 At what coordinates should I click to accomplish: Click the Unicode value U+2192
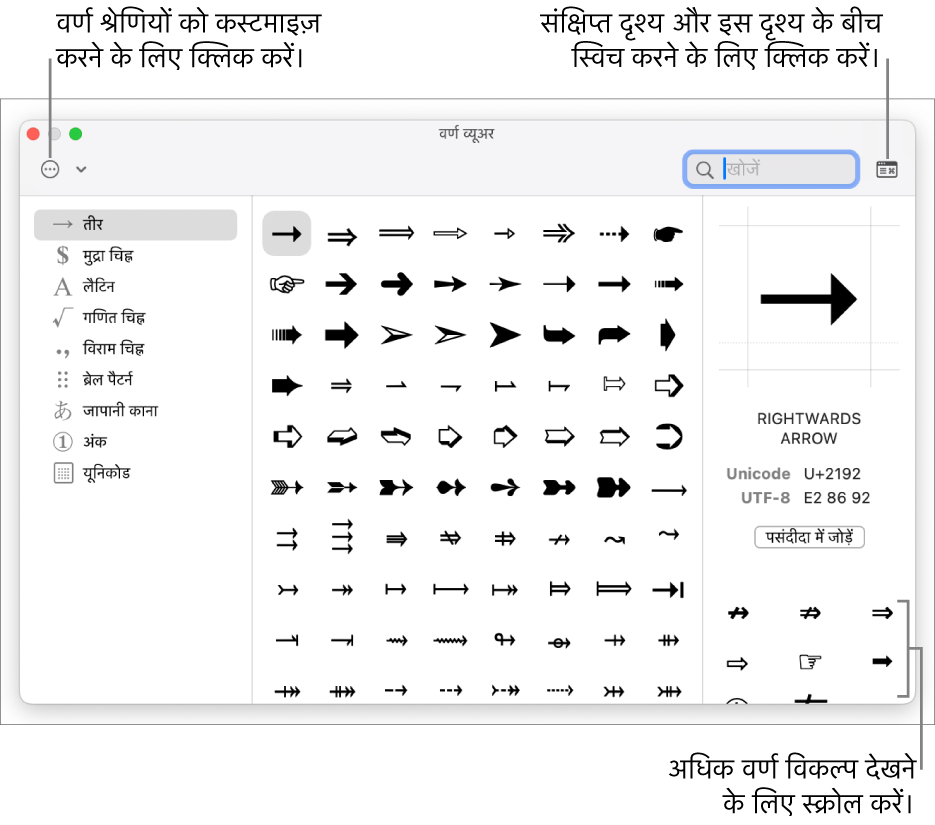(x=832, y=474)
